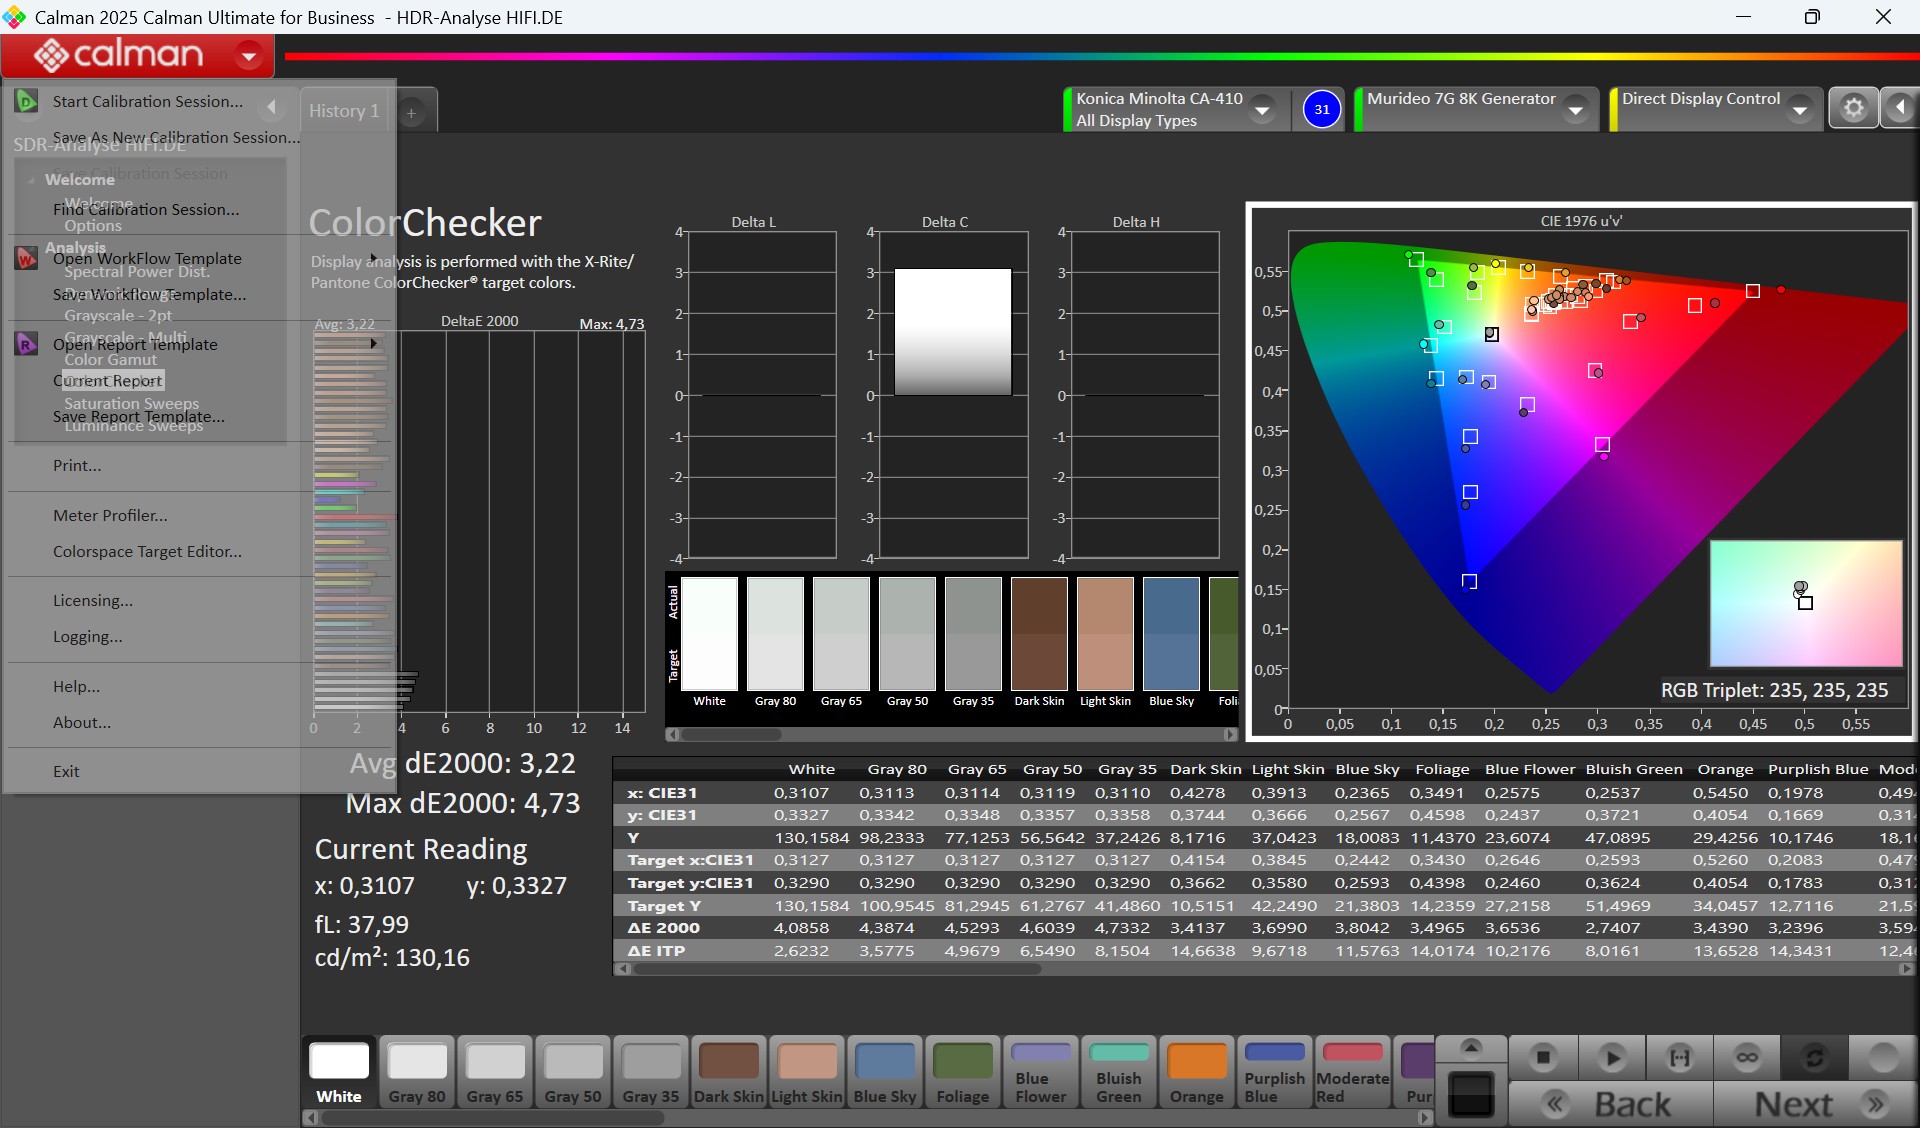Click the continuous read infinity icon
Screen dimensions: 1920x1128
(1747, 1057)
